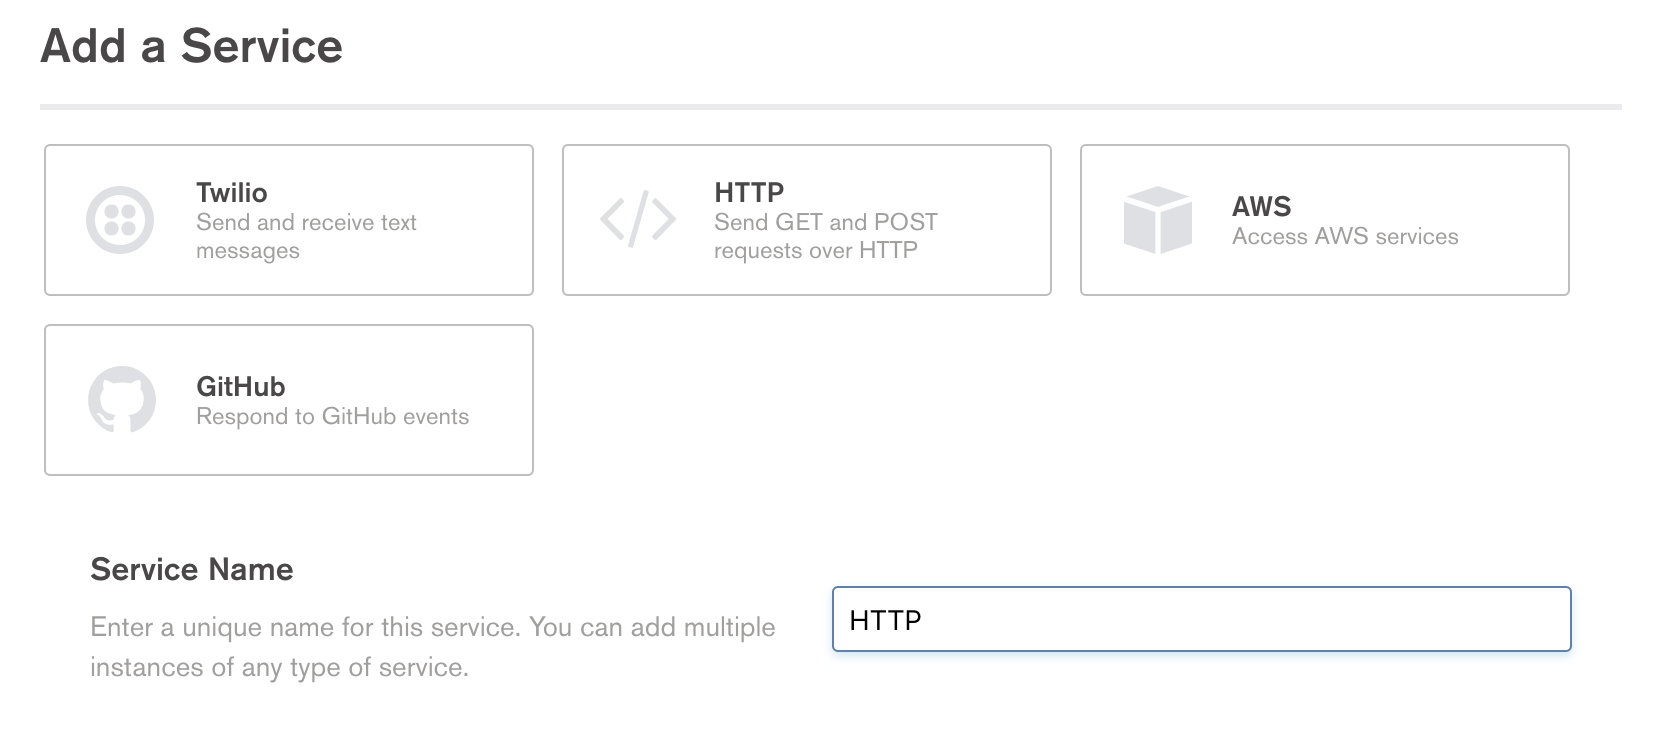Click the Twilio logo icon
1654x732 pixels.
[x=120, y=220]
